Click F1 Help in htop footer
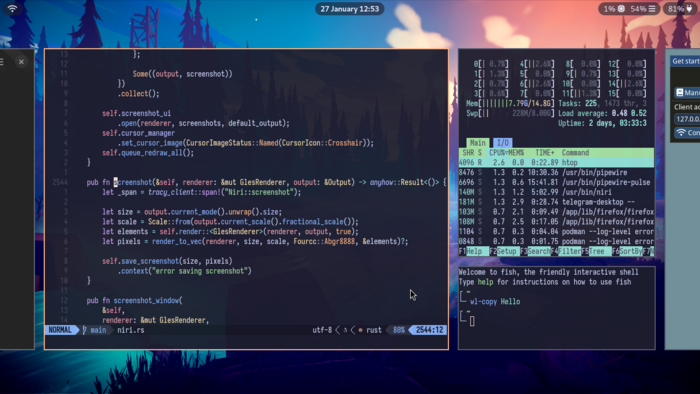This screenshot has width=700, height=394. [x=474, y=251]
